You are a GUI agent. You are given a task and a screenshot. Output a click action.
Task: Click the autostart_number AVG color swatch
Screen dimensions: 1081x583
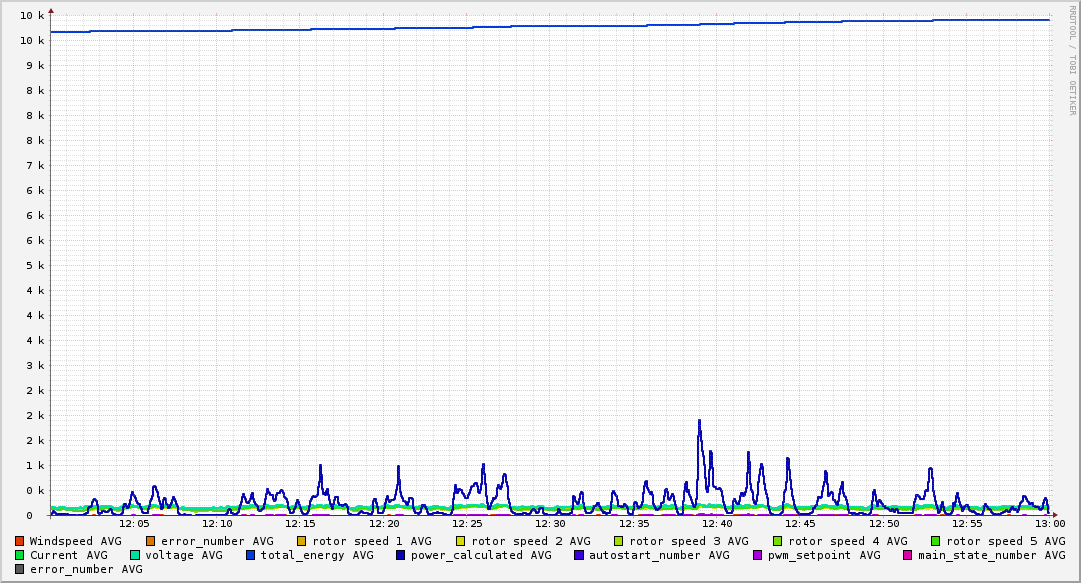[579, 555]
